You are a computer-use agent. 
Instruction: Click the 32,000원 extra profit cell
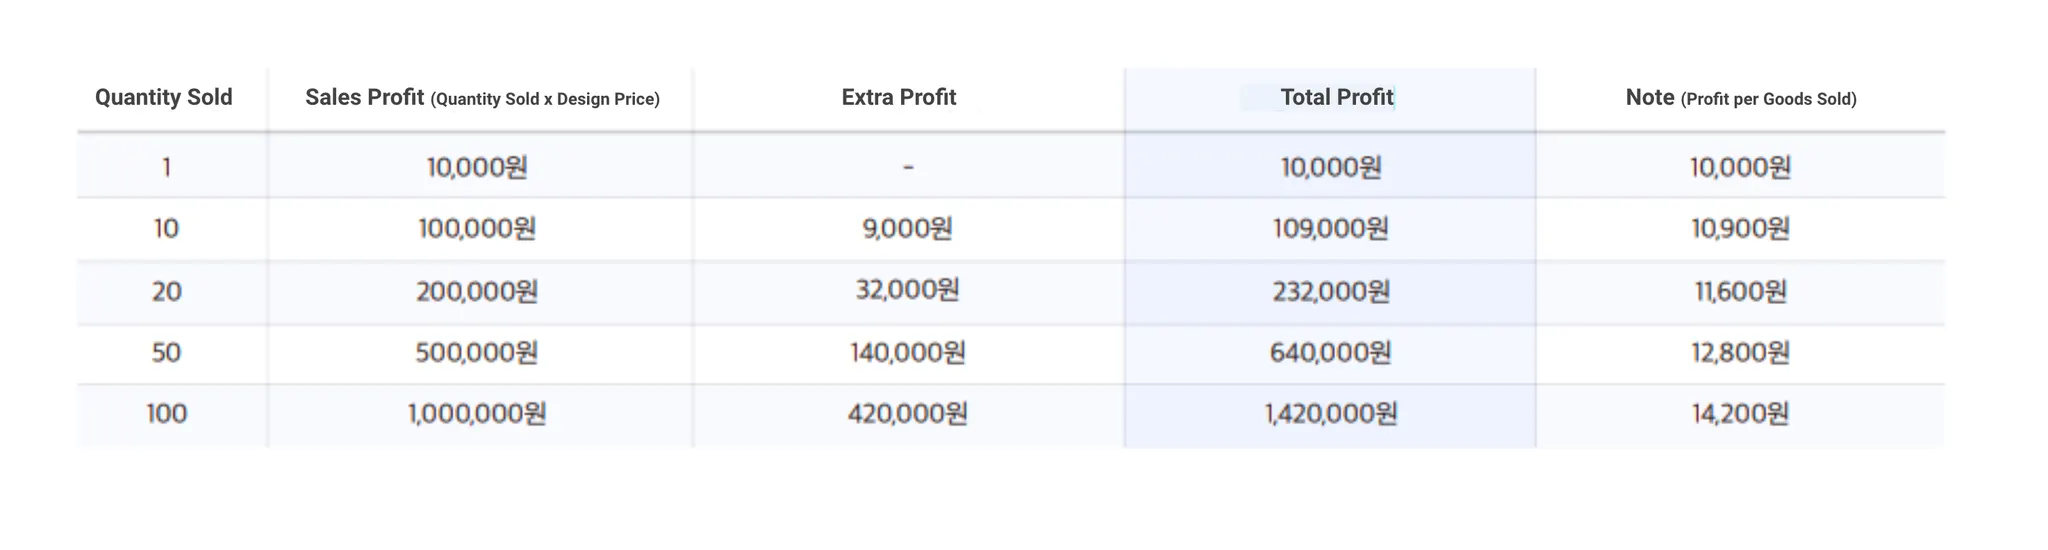pyautogui.click(x=907, y=290)
